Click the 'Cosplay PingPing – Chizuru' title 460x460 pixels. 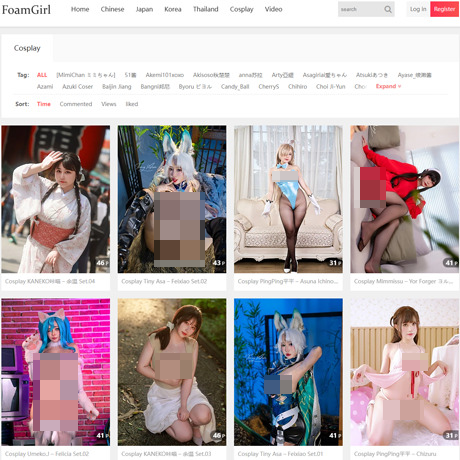(x=395, y=454)
